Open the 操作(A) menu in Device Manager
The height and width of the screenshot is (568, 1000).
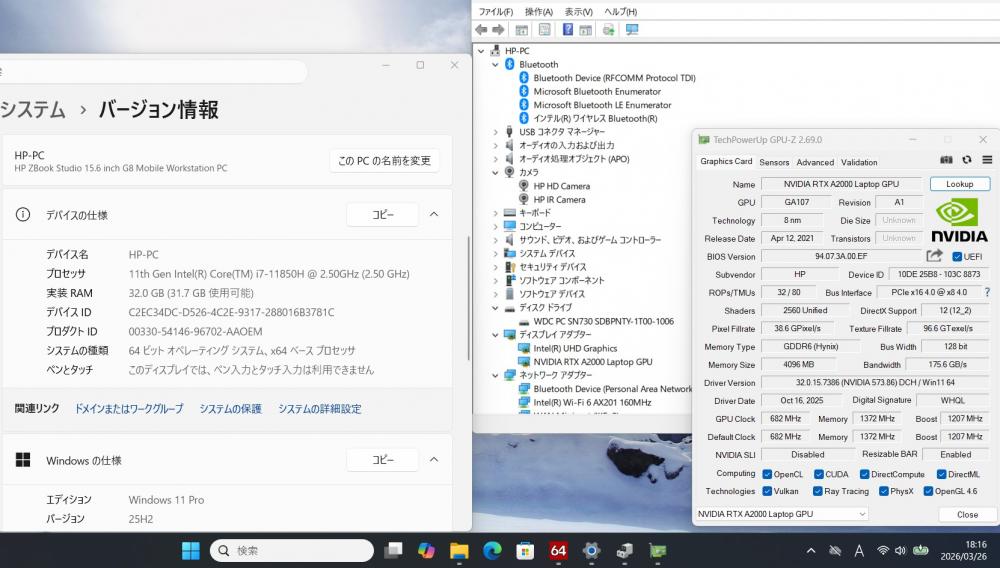pyautogui.click(x=539, y=11)
